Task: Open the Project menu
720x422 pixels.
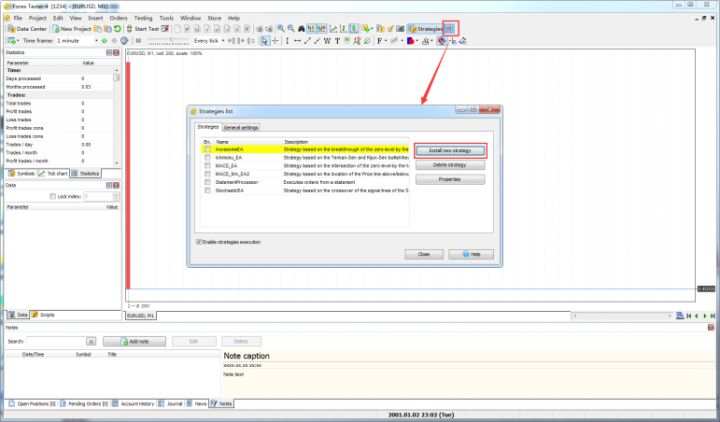Action: pyautogui.click(x=38, y=18)
